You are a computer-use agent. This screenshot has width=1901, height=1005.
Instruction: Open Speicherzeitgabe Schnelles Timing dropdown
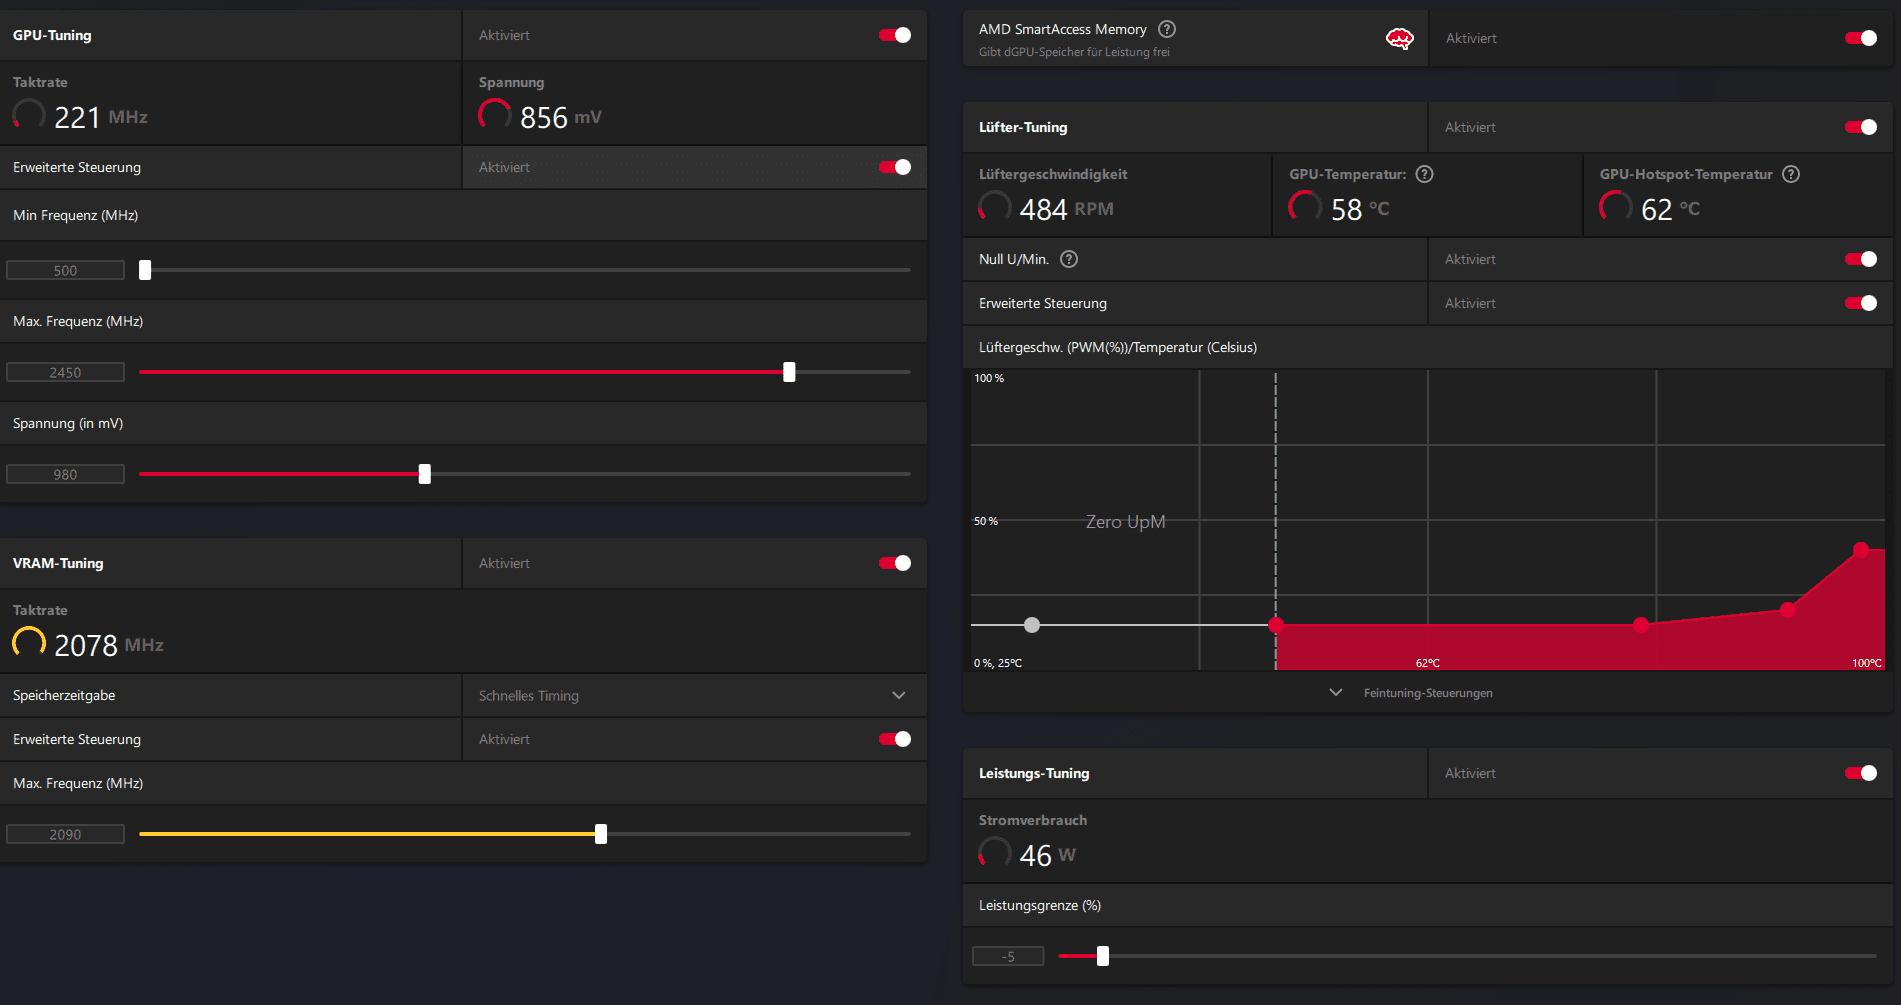click(x=694, y=695)
